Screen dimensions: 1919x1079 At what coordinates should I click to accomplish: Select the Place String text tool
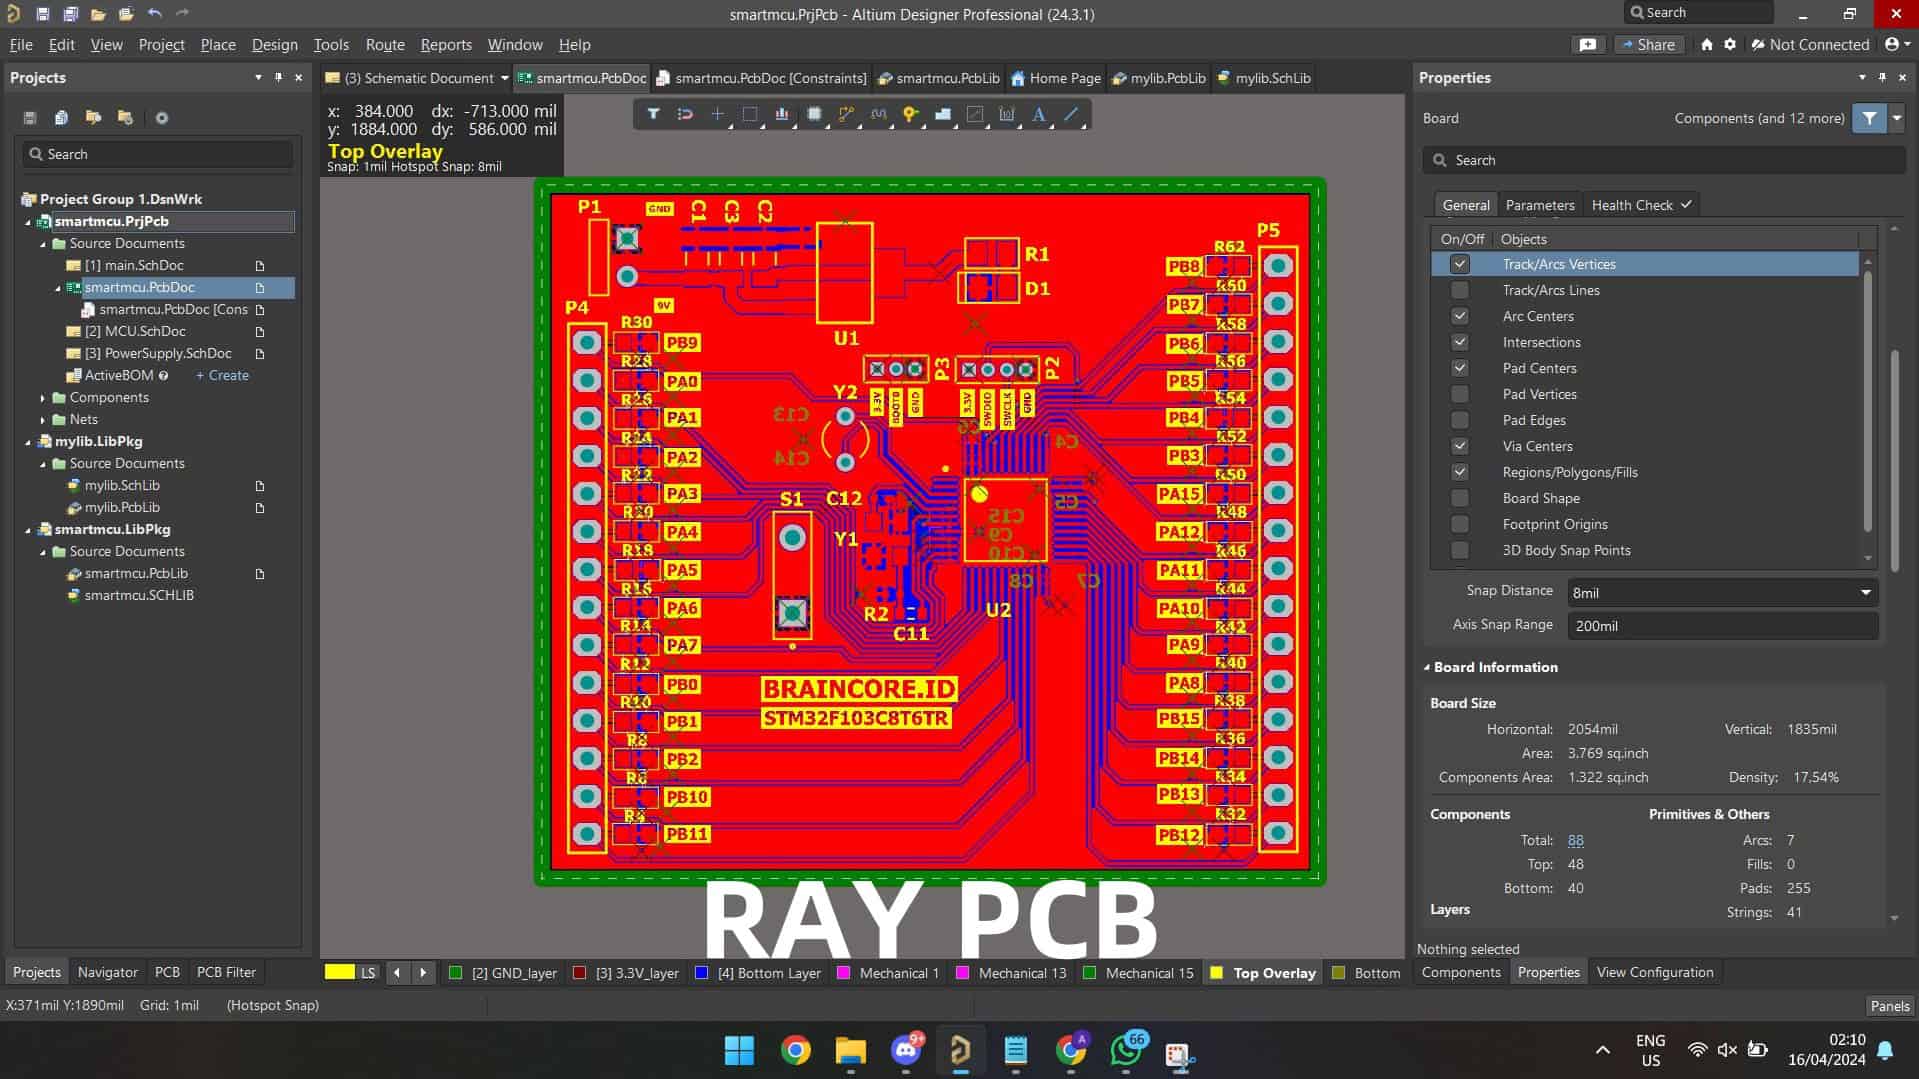pos(1038,114)
